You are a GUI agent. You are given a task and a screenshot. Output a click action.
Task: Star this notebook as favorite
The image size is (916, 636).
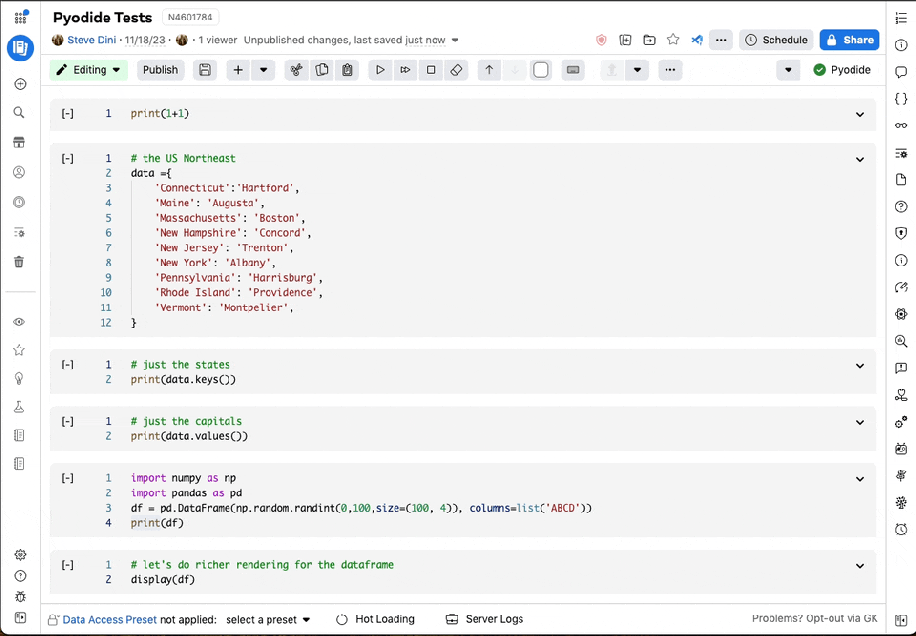(x=673, y=40)
